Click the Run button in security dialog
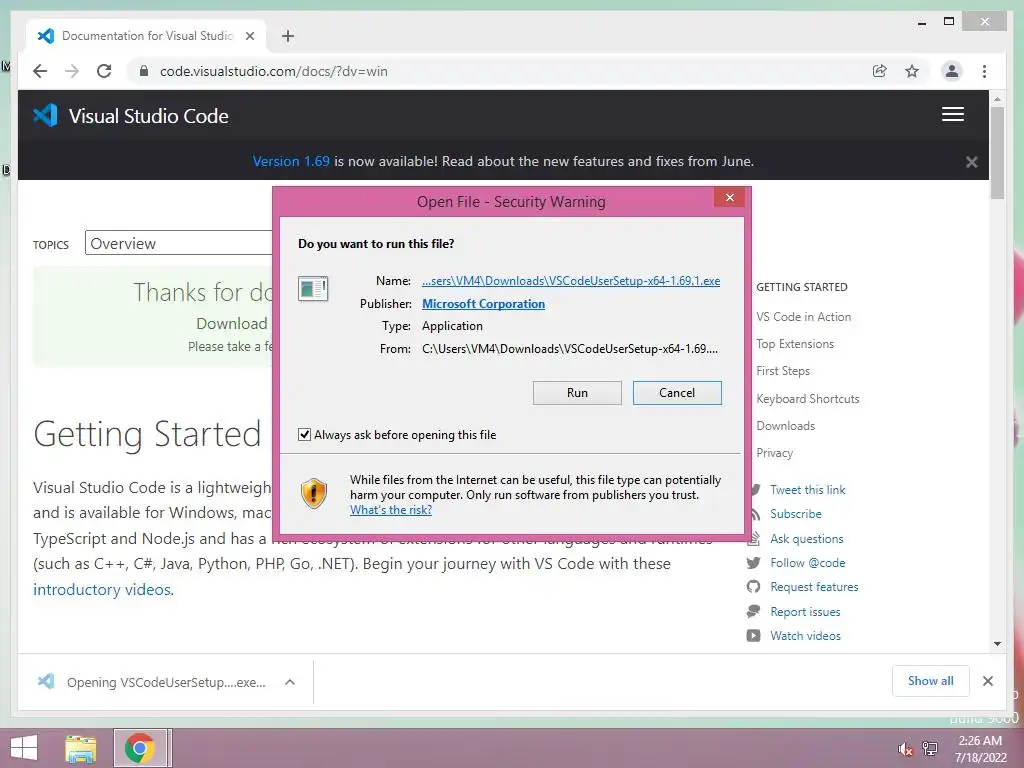Viewport: 1024px width, 768px height. [x=577, y=392]
